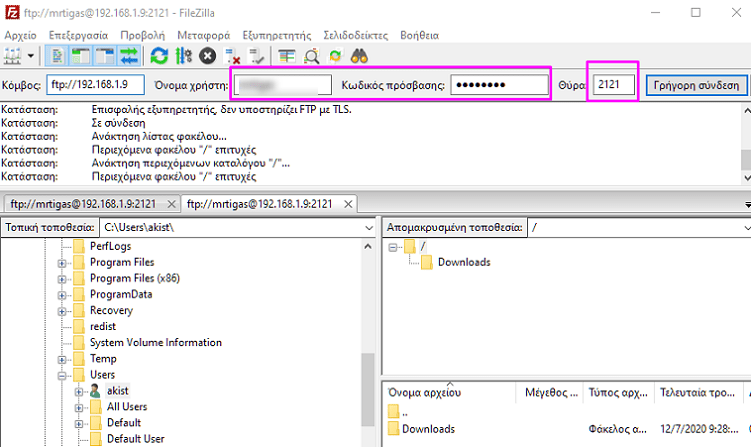Click the Γρήγορη σύνδεση quickconnect button
751x447 pixels.
pyautogui.click(x=696, y=85)
